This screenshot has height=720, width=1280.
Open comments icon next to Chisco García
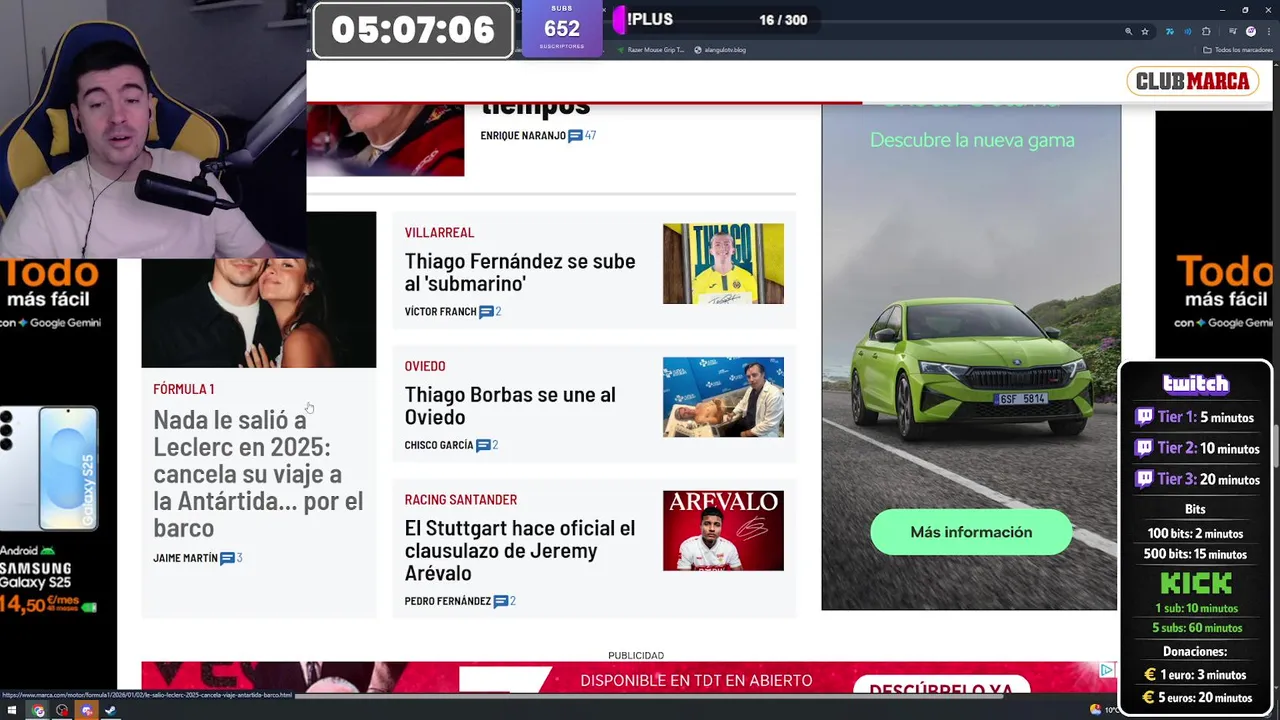(x=483, y=445)
